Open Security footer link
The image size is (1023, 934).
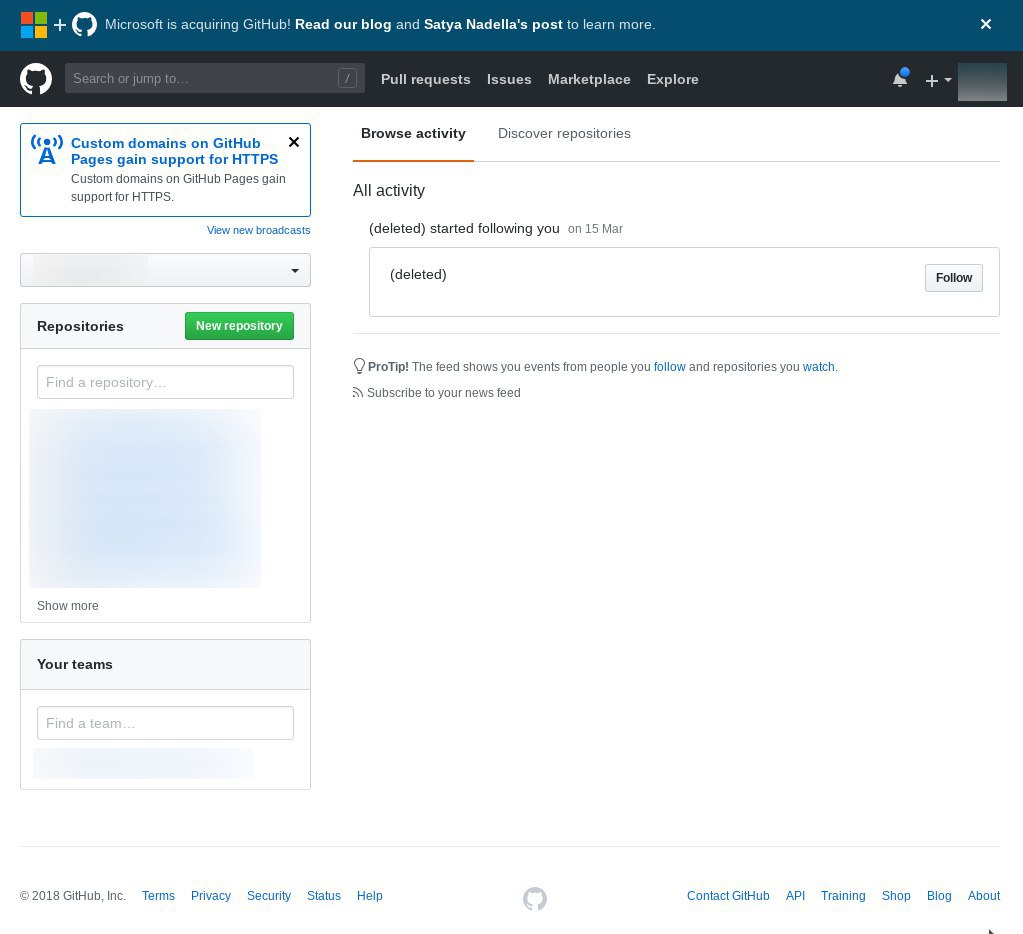click(x=269, y=896)
